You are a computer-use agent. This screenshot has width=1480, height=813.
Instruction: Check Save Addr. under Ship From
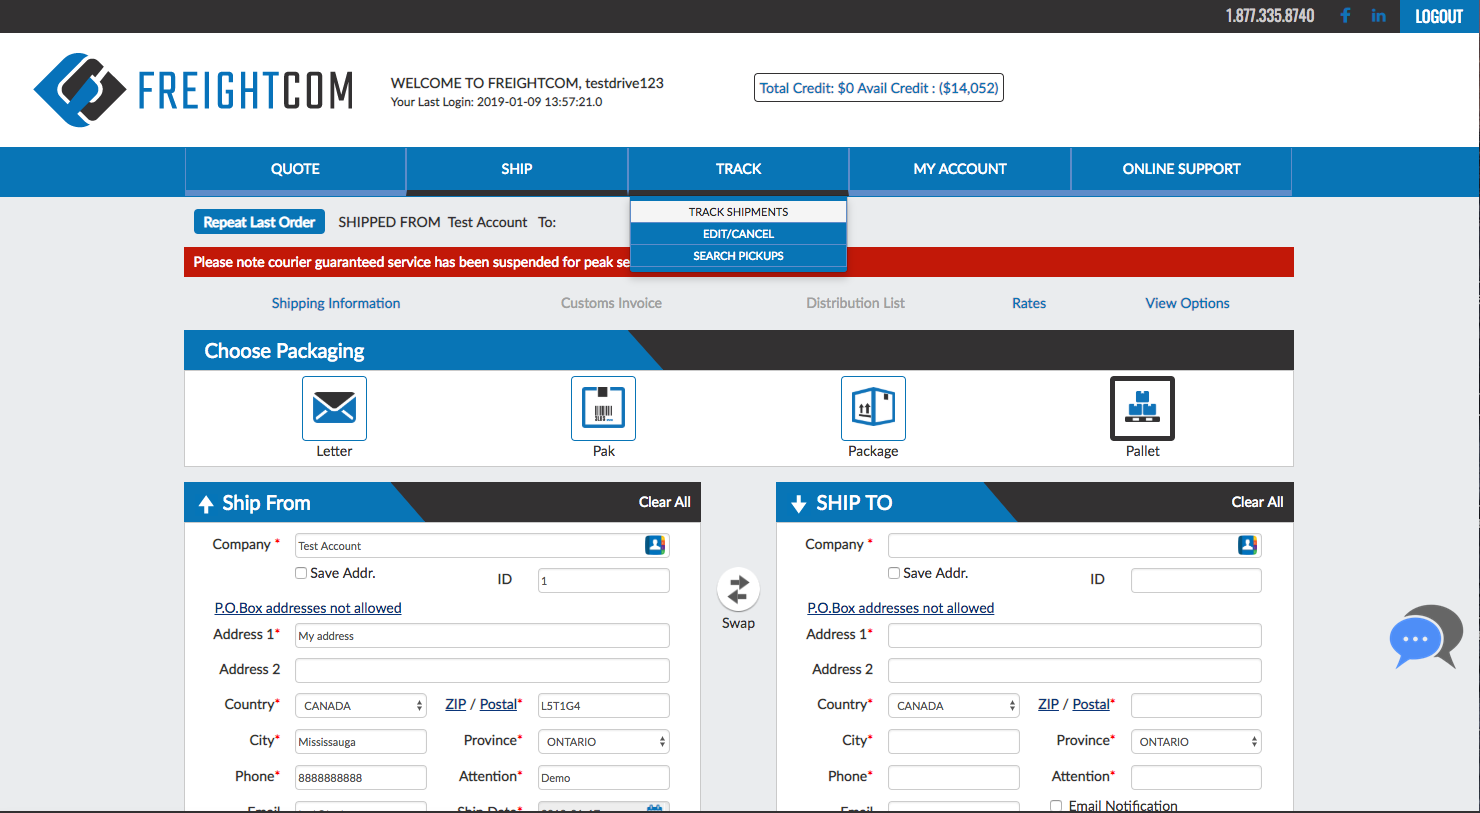(301, 573)
